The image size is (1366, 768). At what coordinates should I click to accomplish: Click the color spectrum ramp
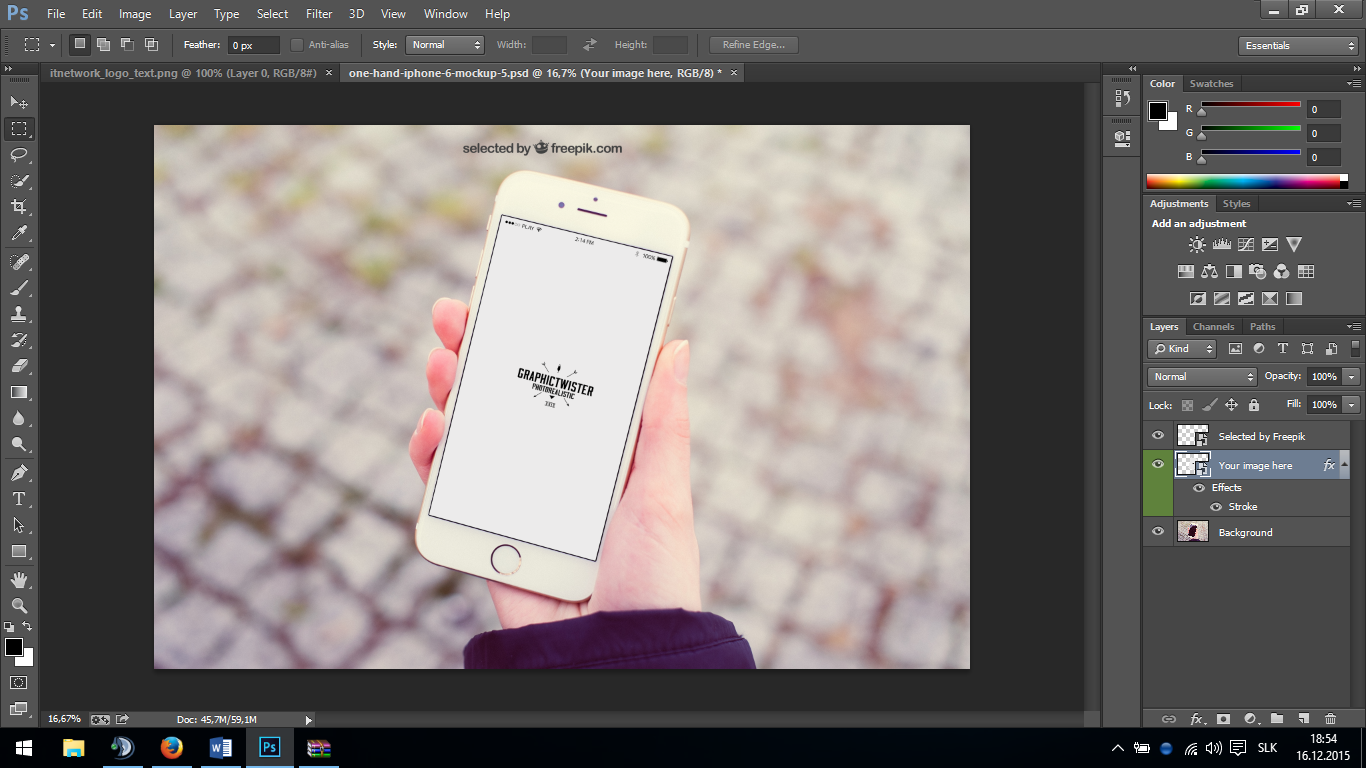(1243, 181)
